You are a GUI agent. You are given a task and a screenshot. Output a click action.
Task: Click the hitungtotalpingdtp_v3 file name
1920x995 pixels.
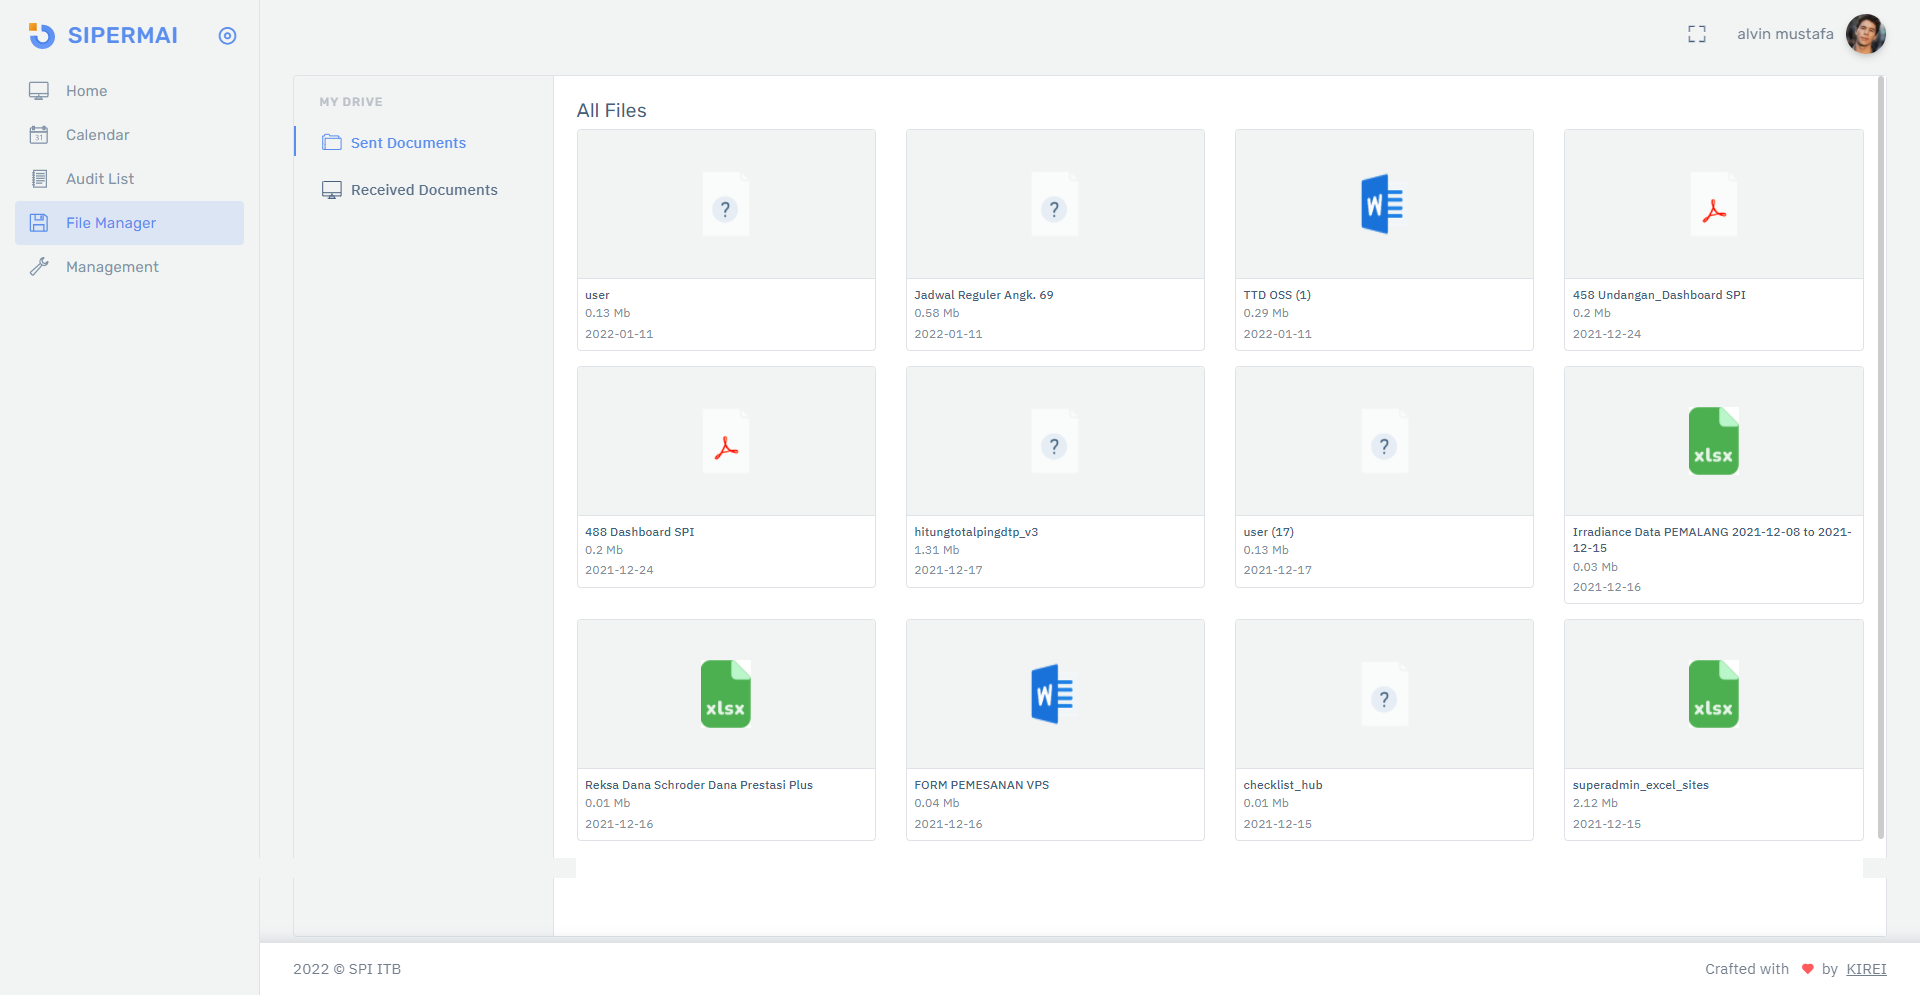976,532
